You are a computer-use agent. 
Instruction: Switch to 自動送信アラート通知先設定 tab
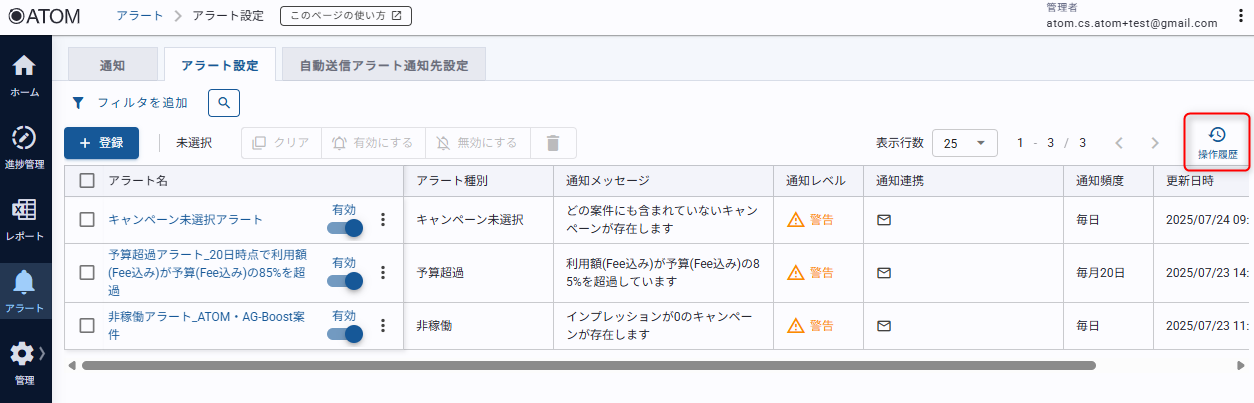(384, 65)
